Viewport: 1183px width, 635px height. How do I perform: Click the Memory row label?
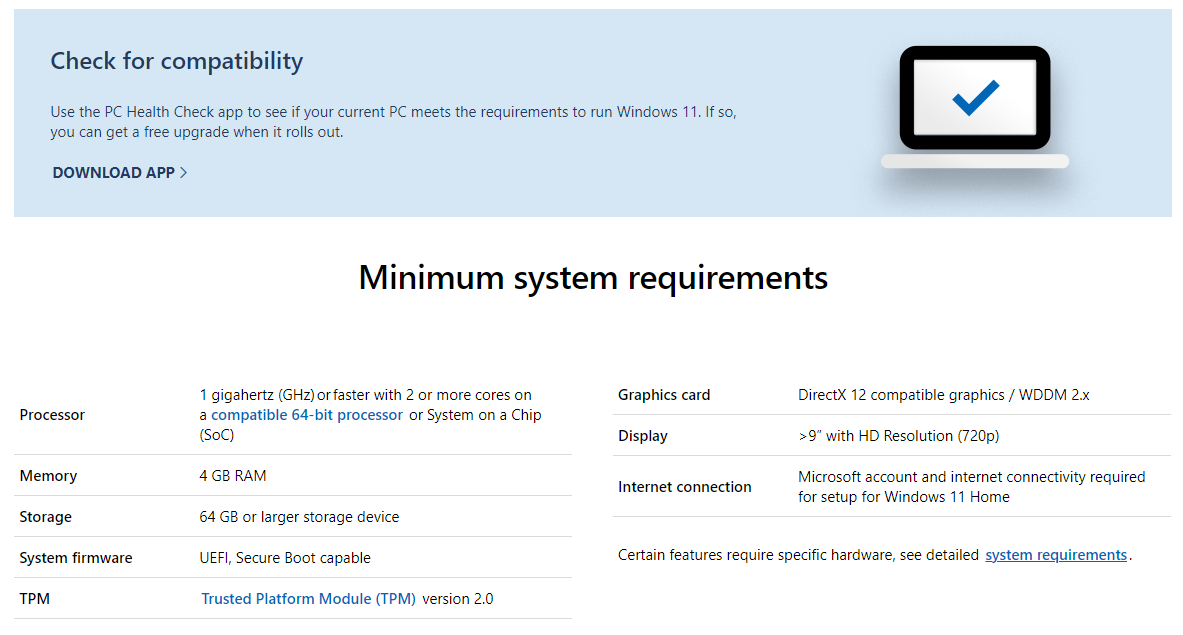point(48,476)
